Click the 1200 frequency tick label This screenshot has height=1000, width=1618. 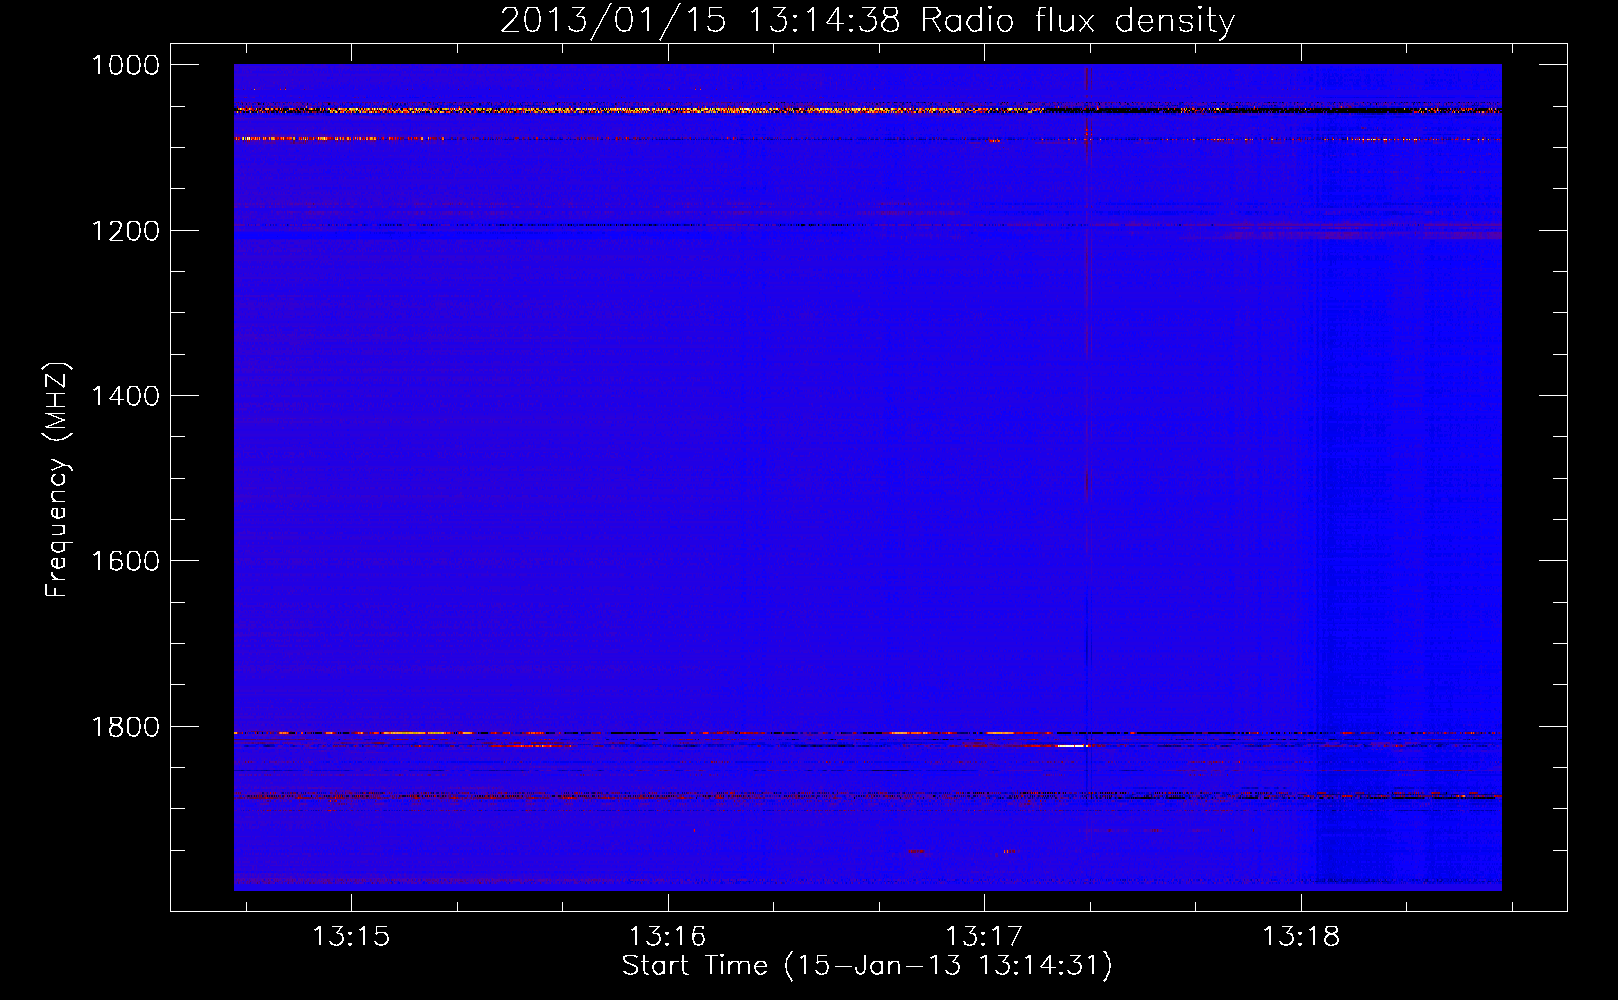125,231
